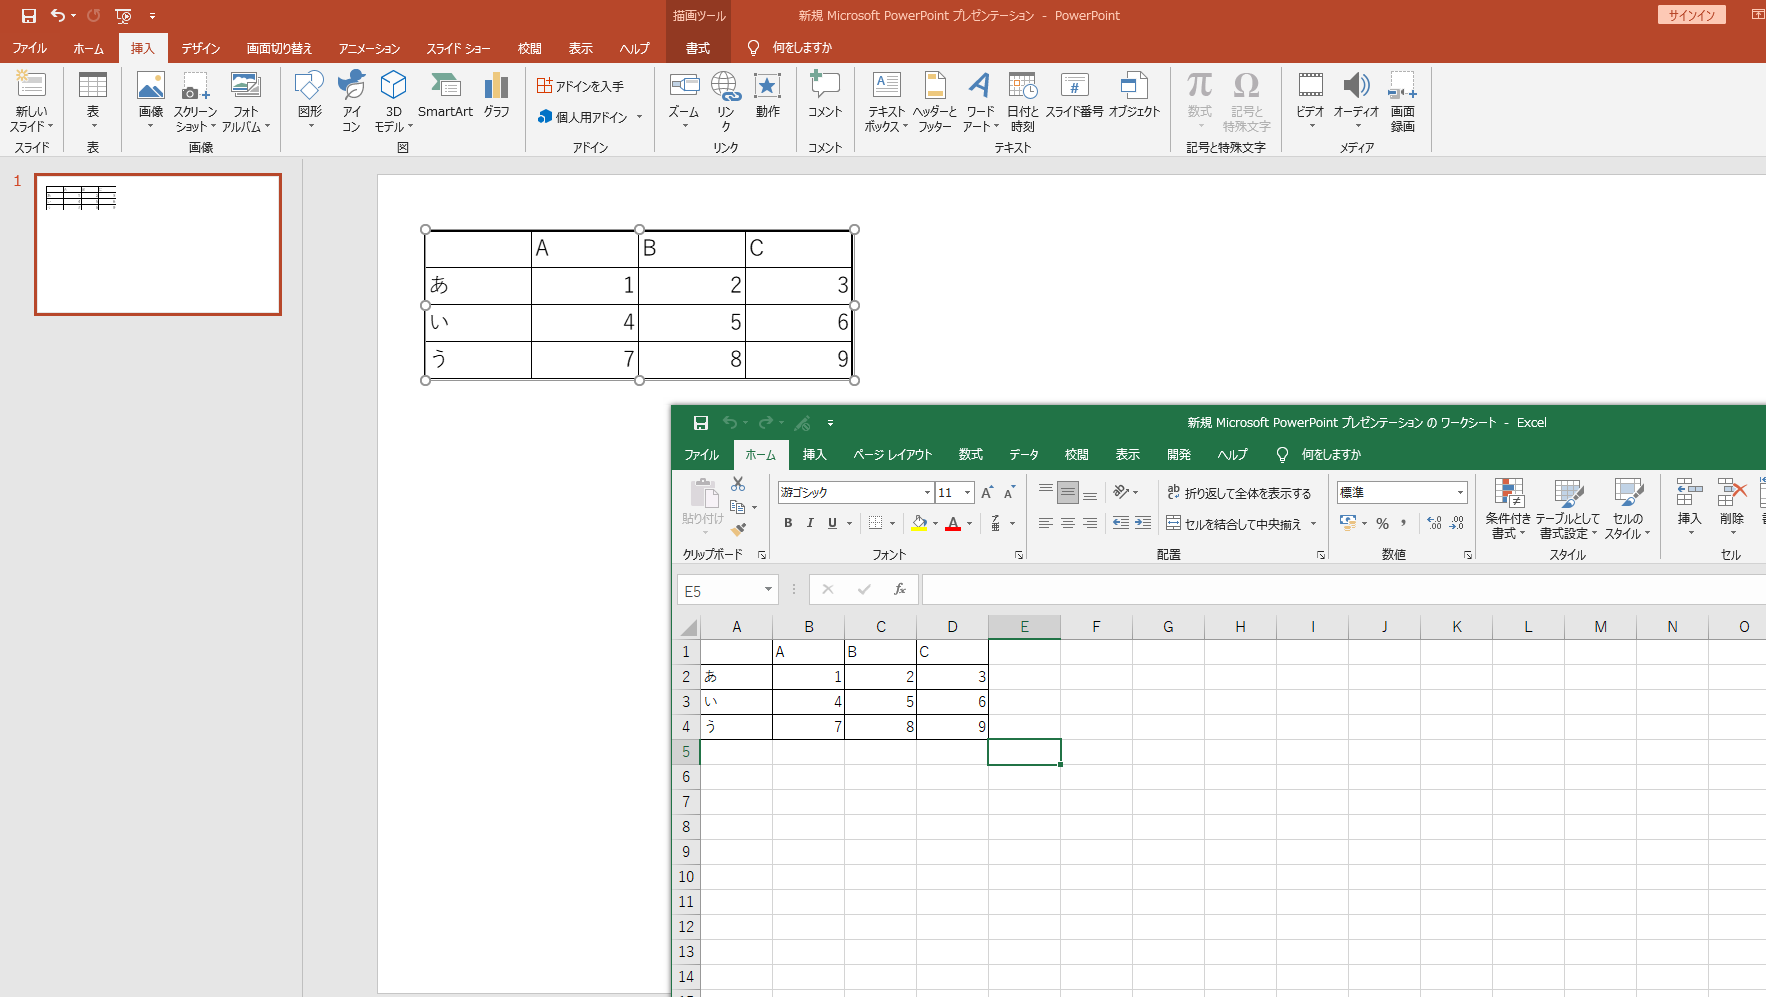Toggle Excel center horizontal alignment
Viewport: 1766px width, 997px height.
click(x=1068, y=523)
